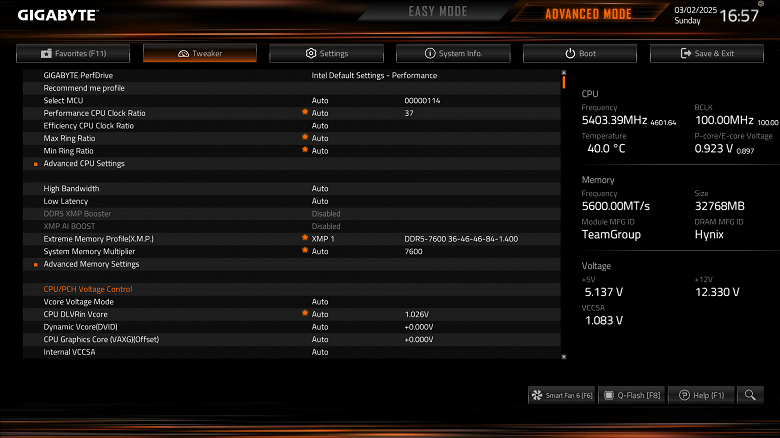Switch to System Info. tab
Image resolution: width=780 pixels, height=438 pixels.
(x=453, y=53)
